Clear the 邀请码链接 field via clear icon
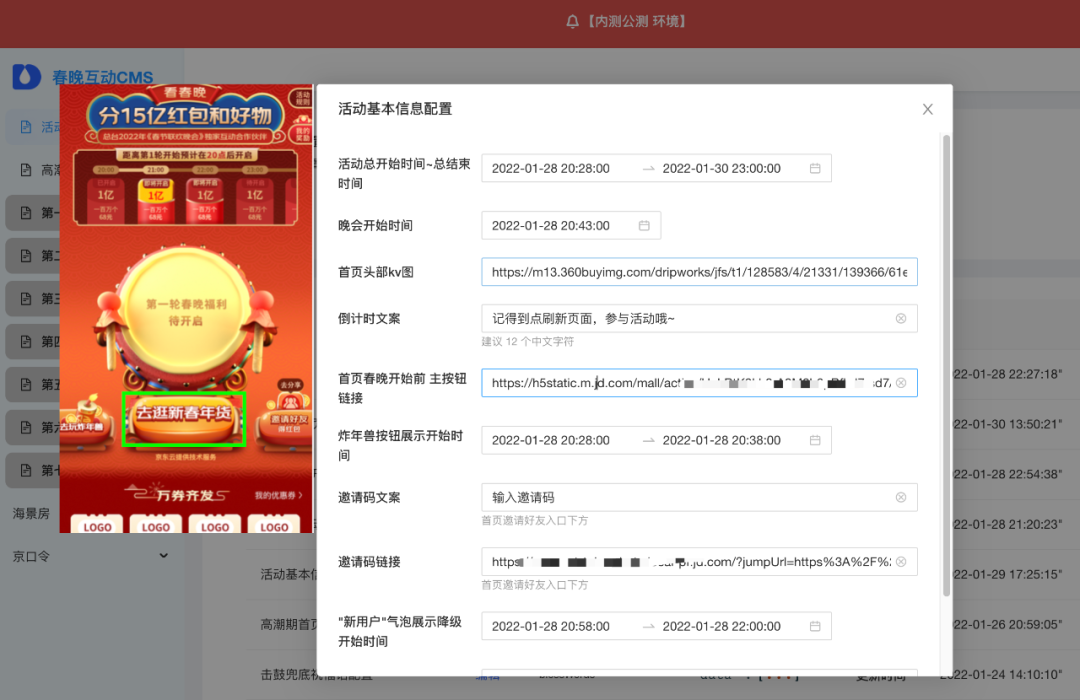Image resolution: width=1080 pixels, height=700 pixels. pyautogui.click(x=900, y=562)
